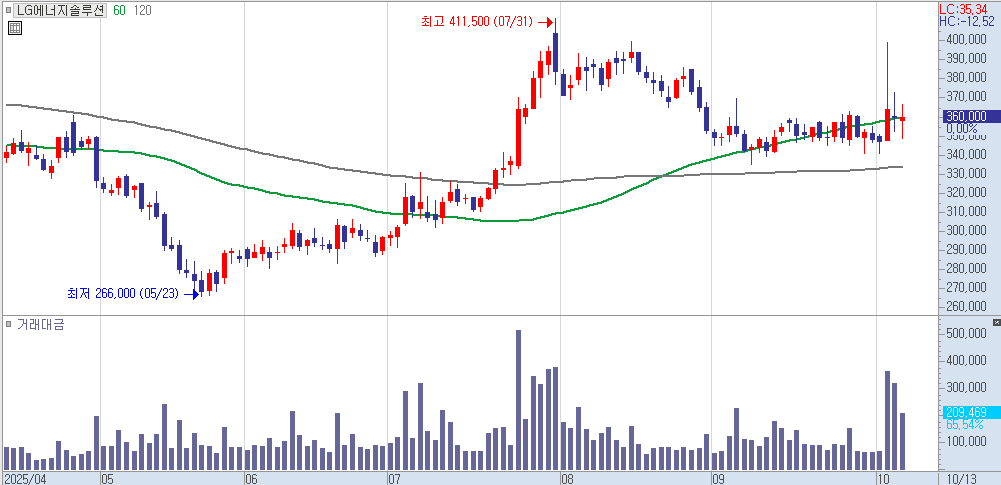
Task: Click the highlighted volume value 209,469
Action: click(966, 412)
